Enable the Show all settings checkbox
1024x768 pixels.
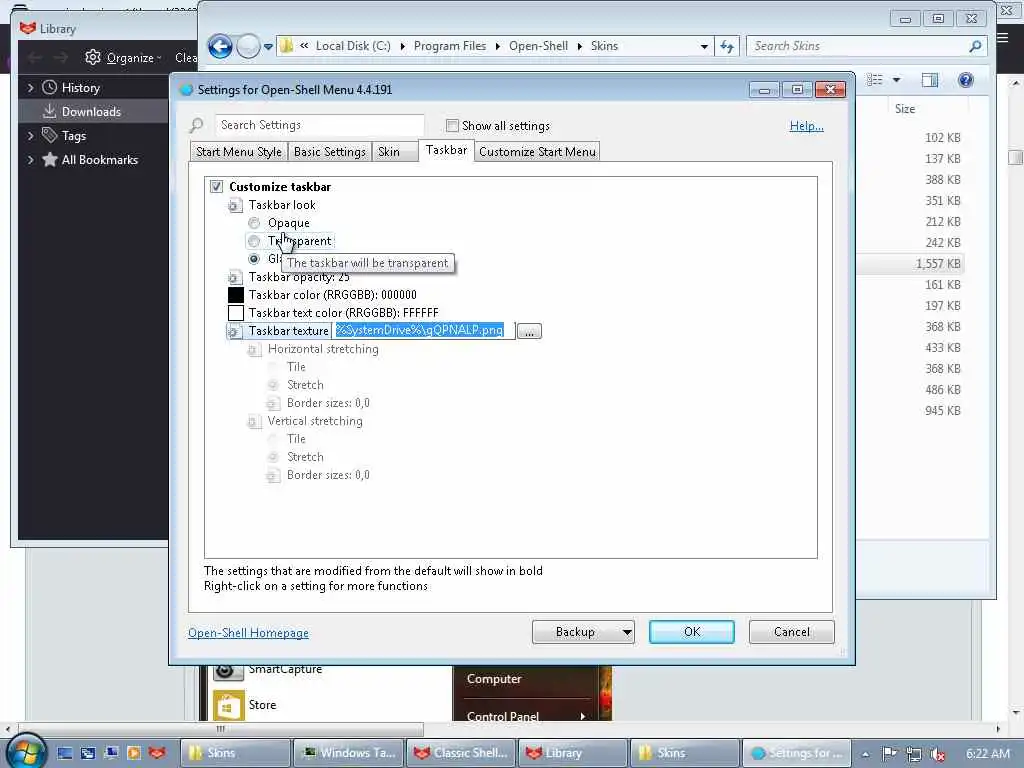[452, 125]
